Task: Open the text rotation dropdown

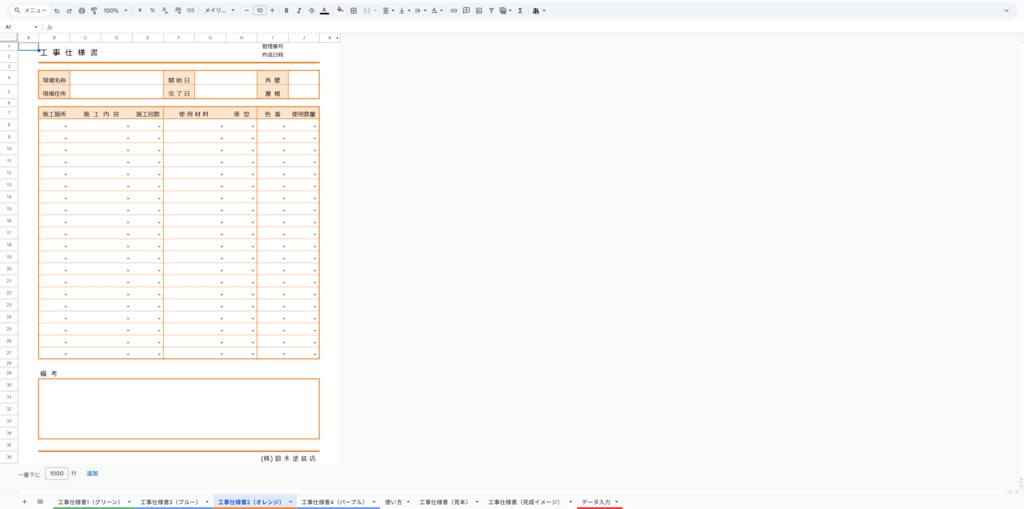Action: pos(437,10)
